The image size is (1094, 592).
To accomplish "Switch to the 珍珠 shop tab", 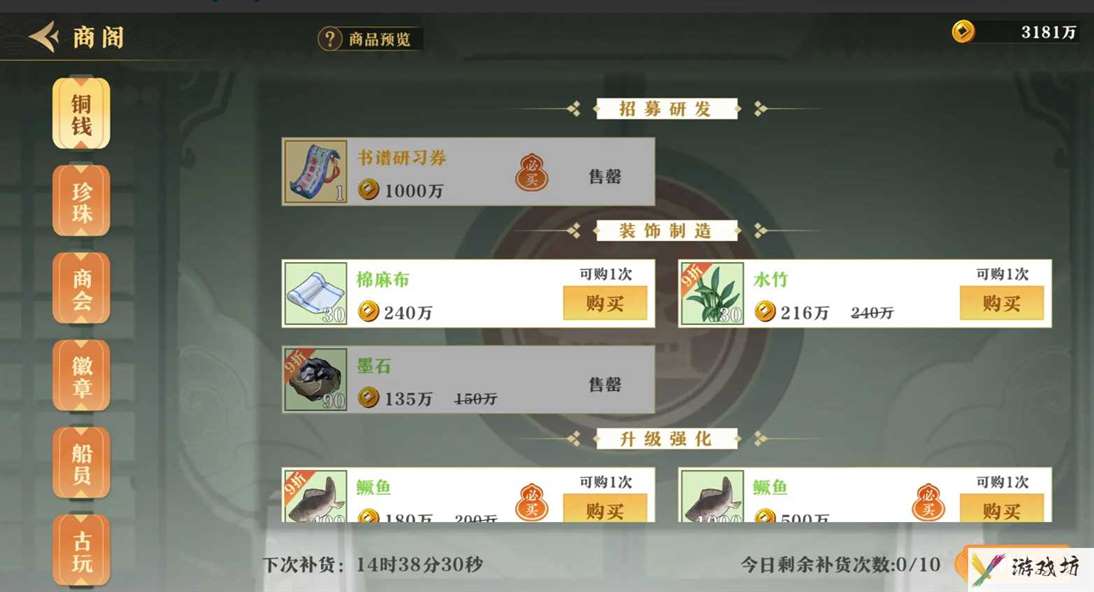I will pos(81,201).
